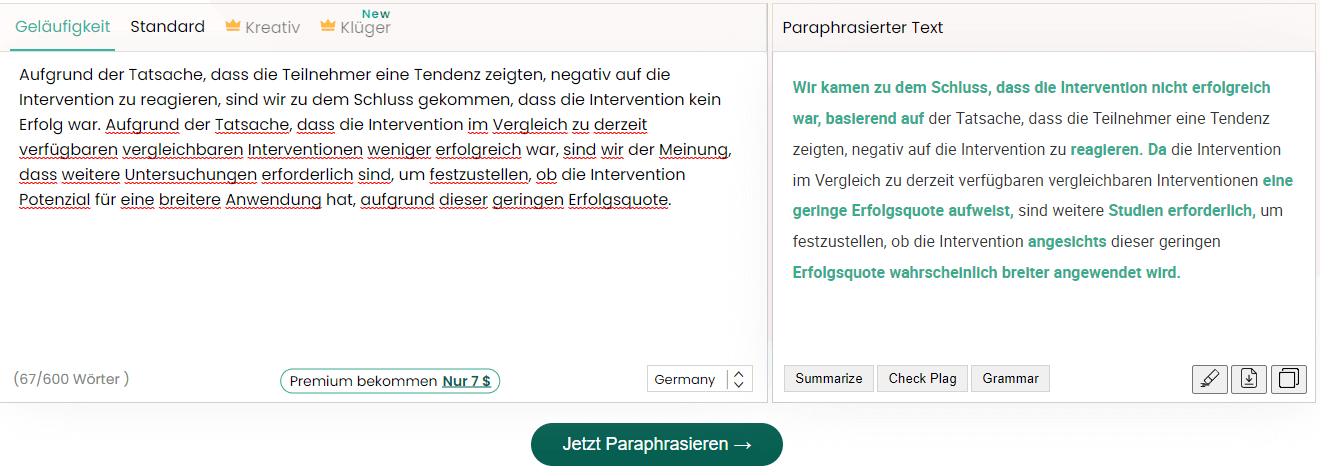Click the Grammar button
1320x472 pixels.
(x=1010, y=378)
